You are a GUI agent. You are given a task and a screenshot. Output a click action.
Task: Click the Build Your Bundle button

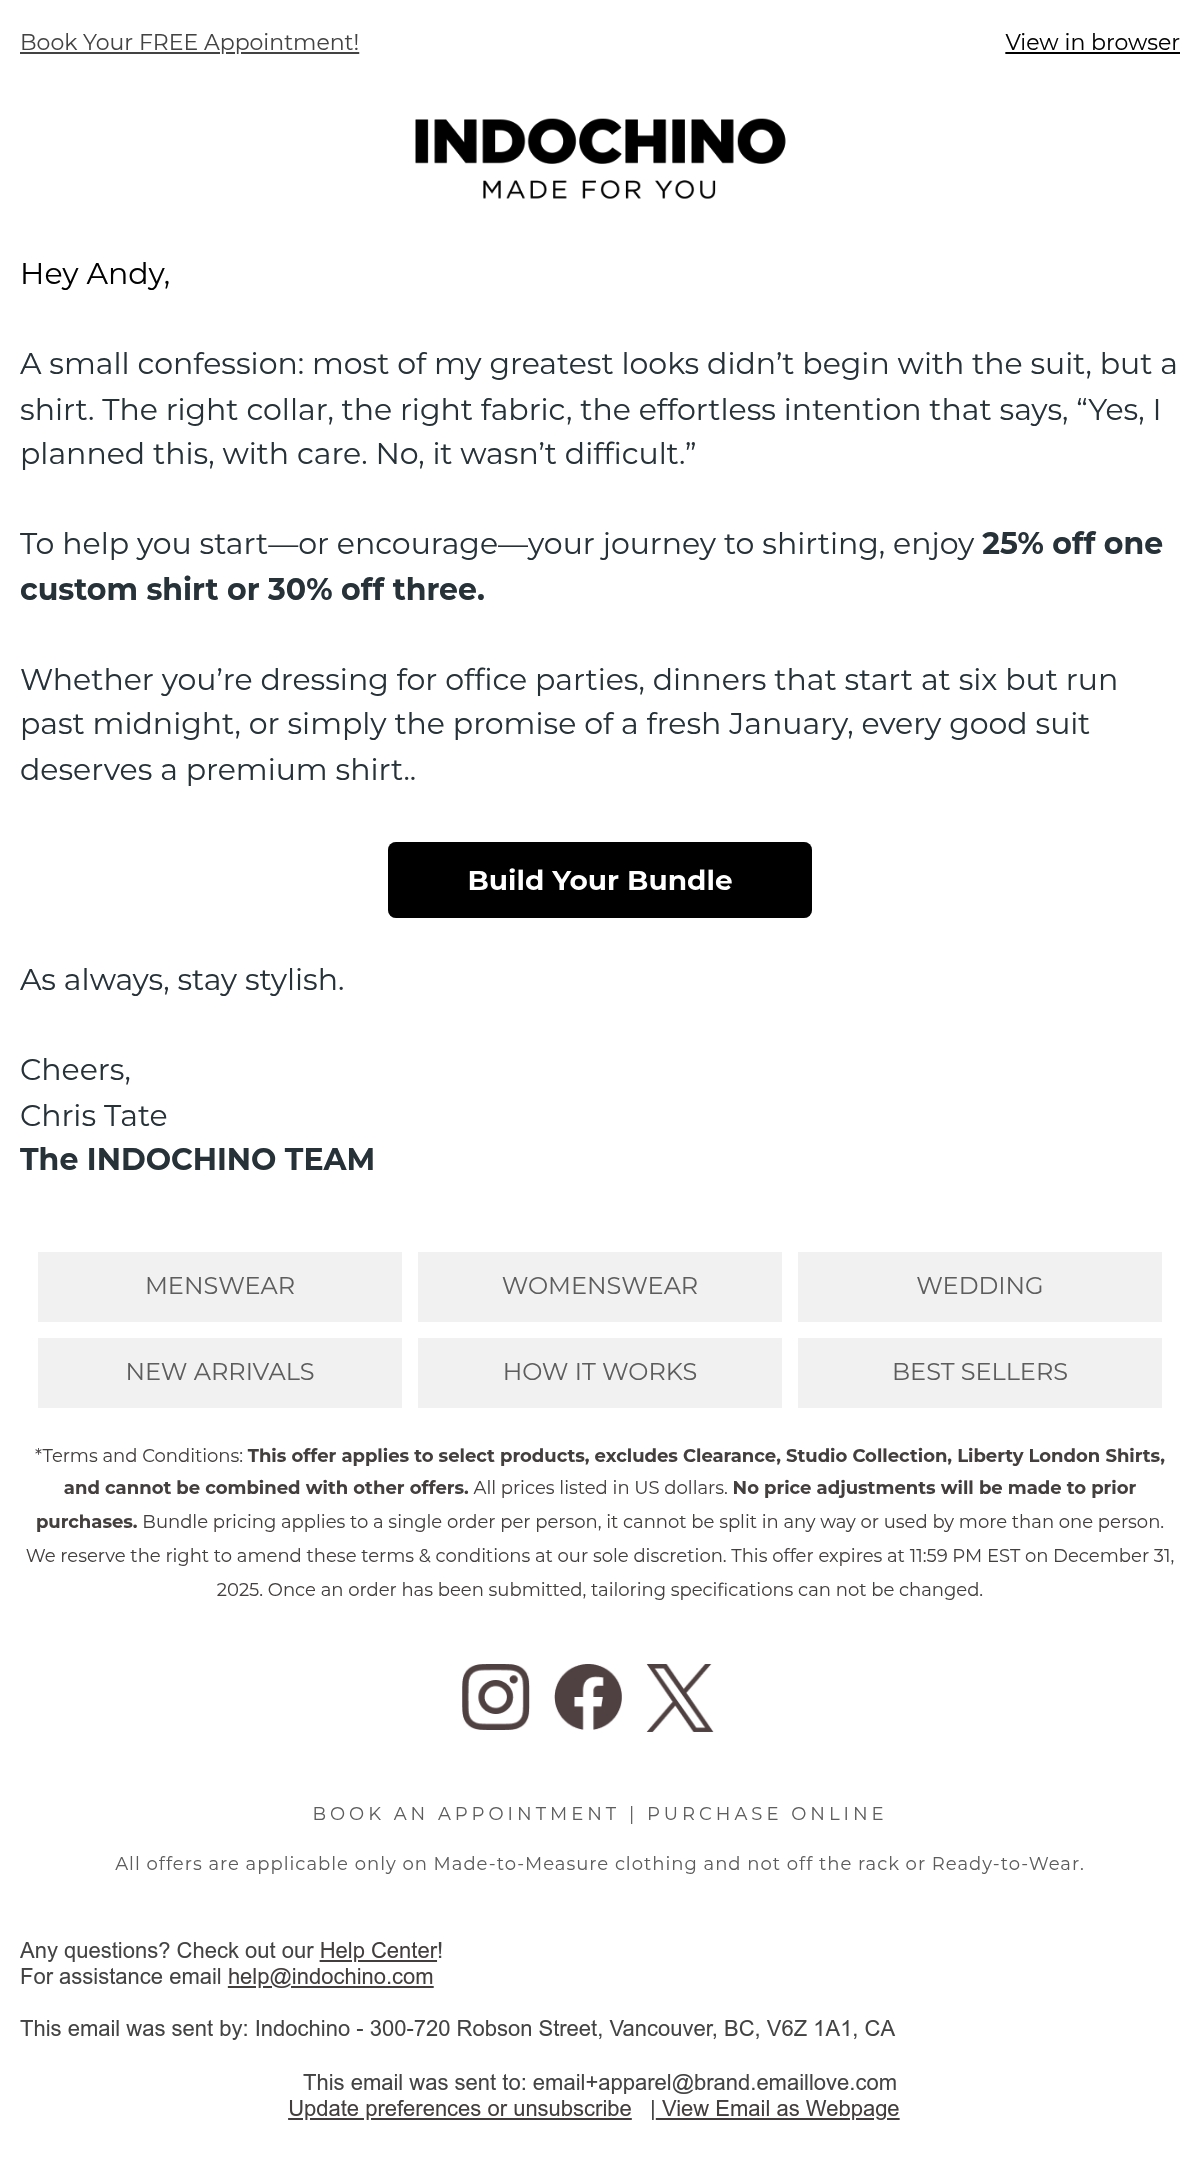pyautogui.click(x=600, y=880)
